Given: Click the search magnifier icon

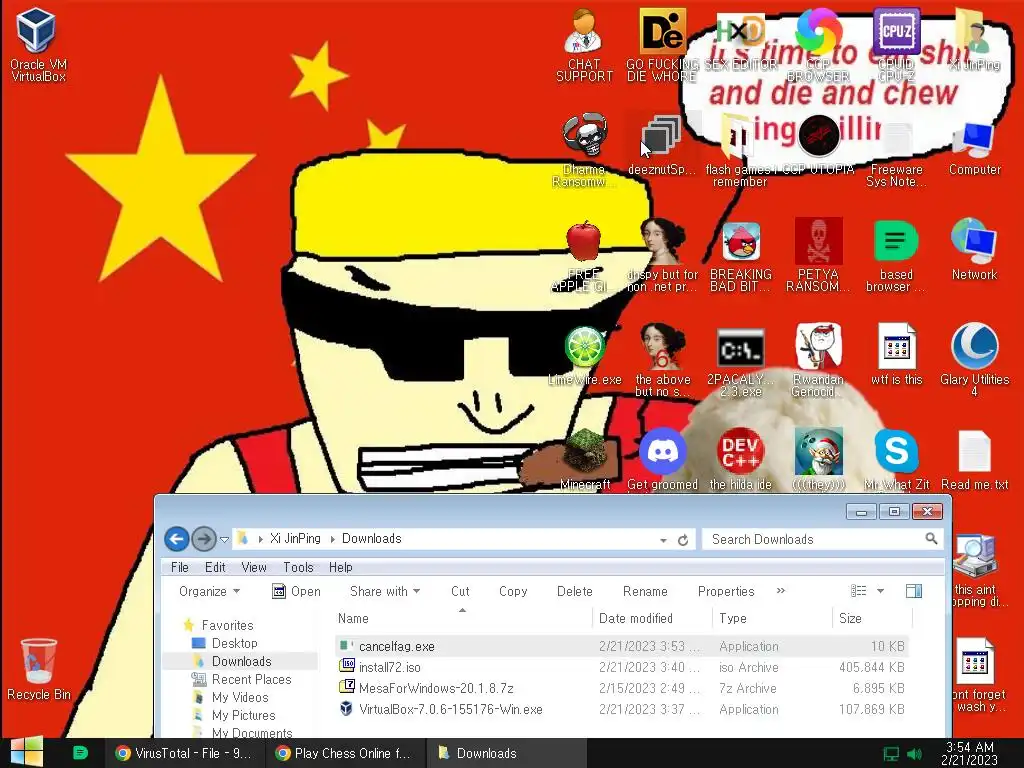Looking at the screenshot, I should [x=931, y=538].
